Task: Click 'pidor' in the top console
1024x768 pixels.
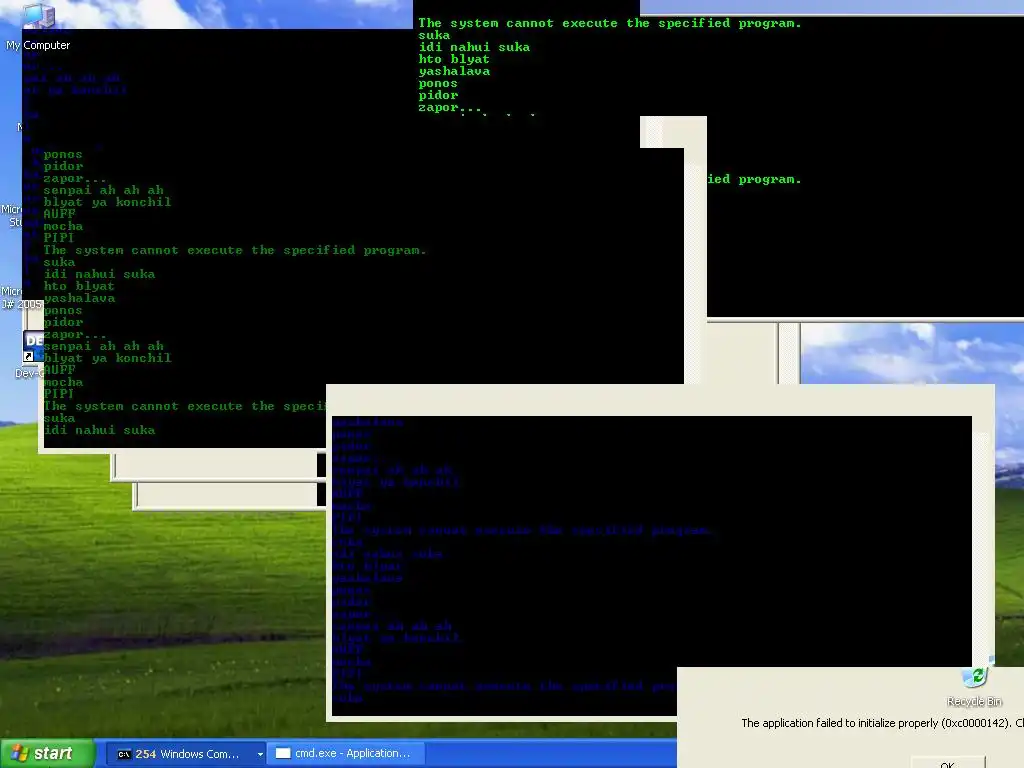Action: [x=438, y=95]
